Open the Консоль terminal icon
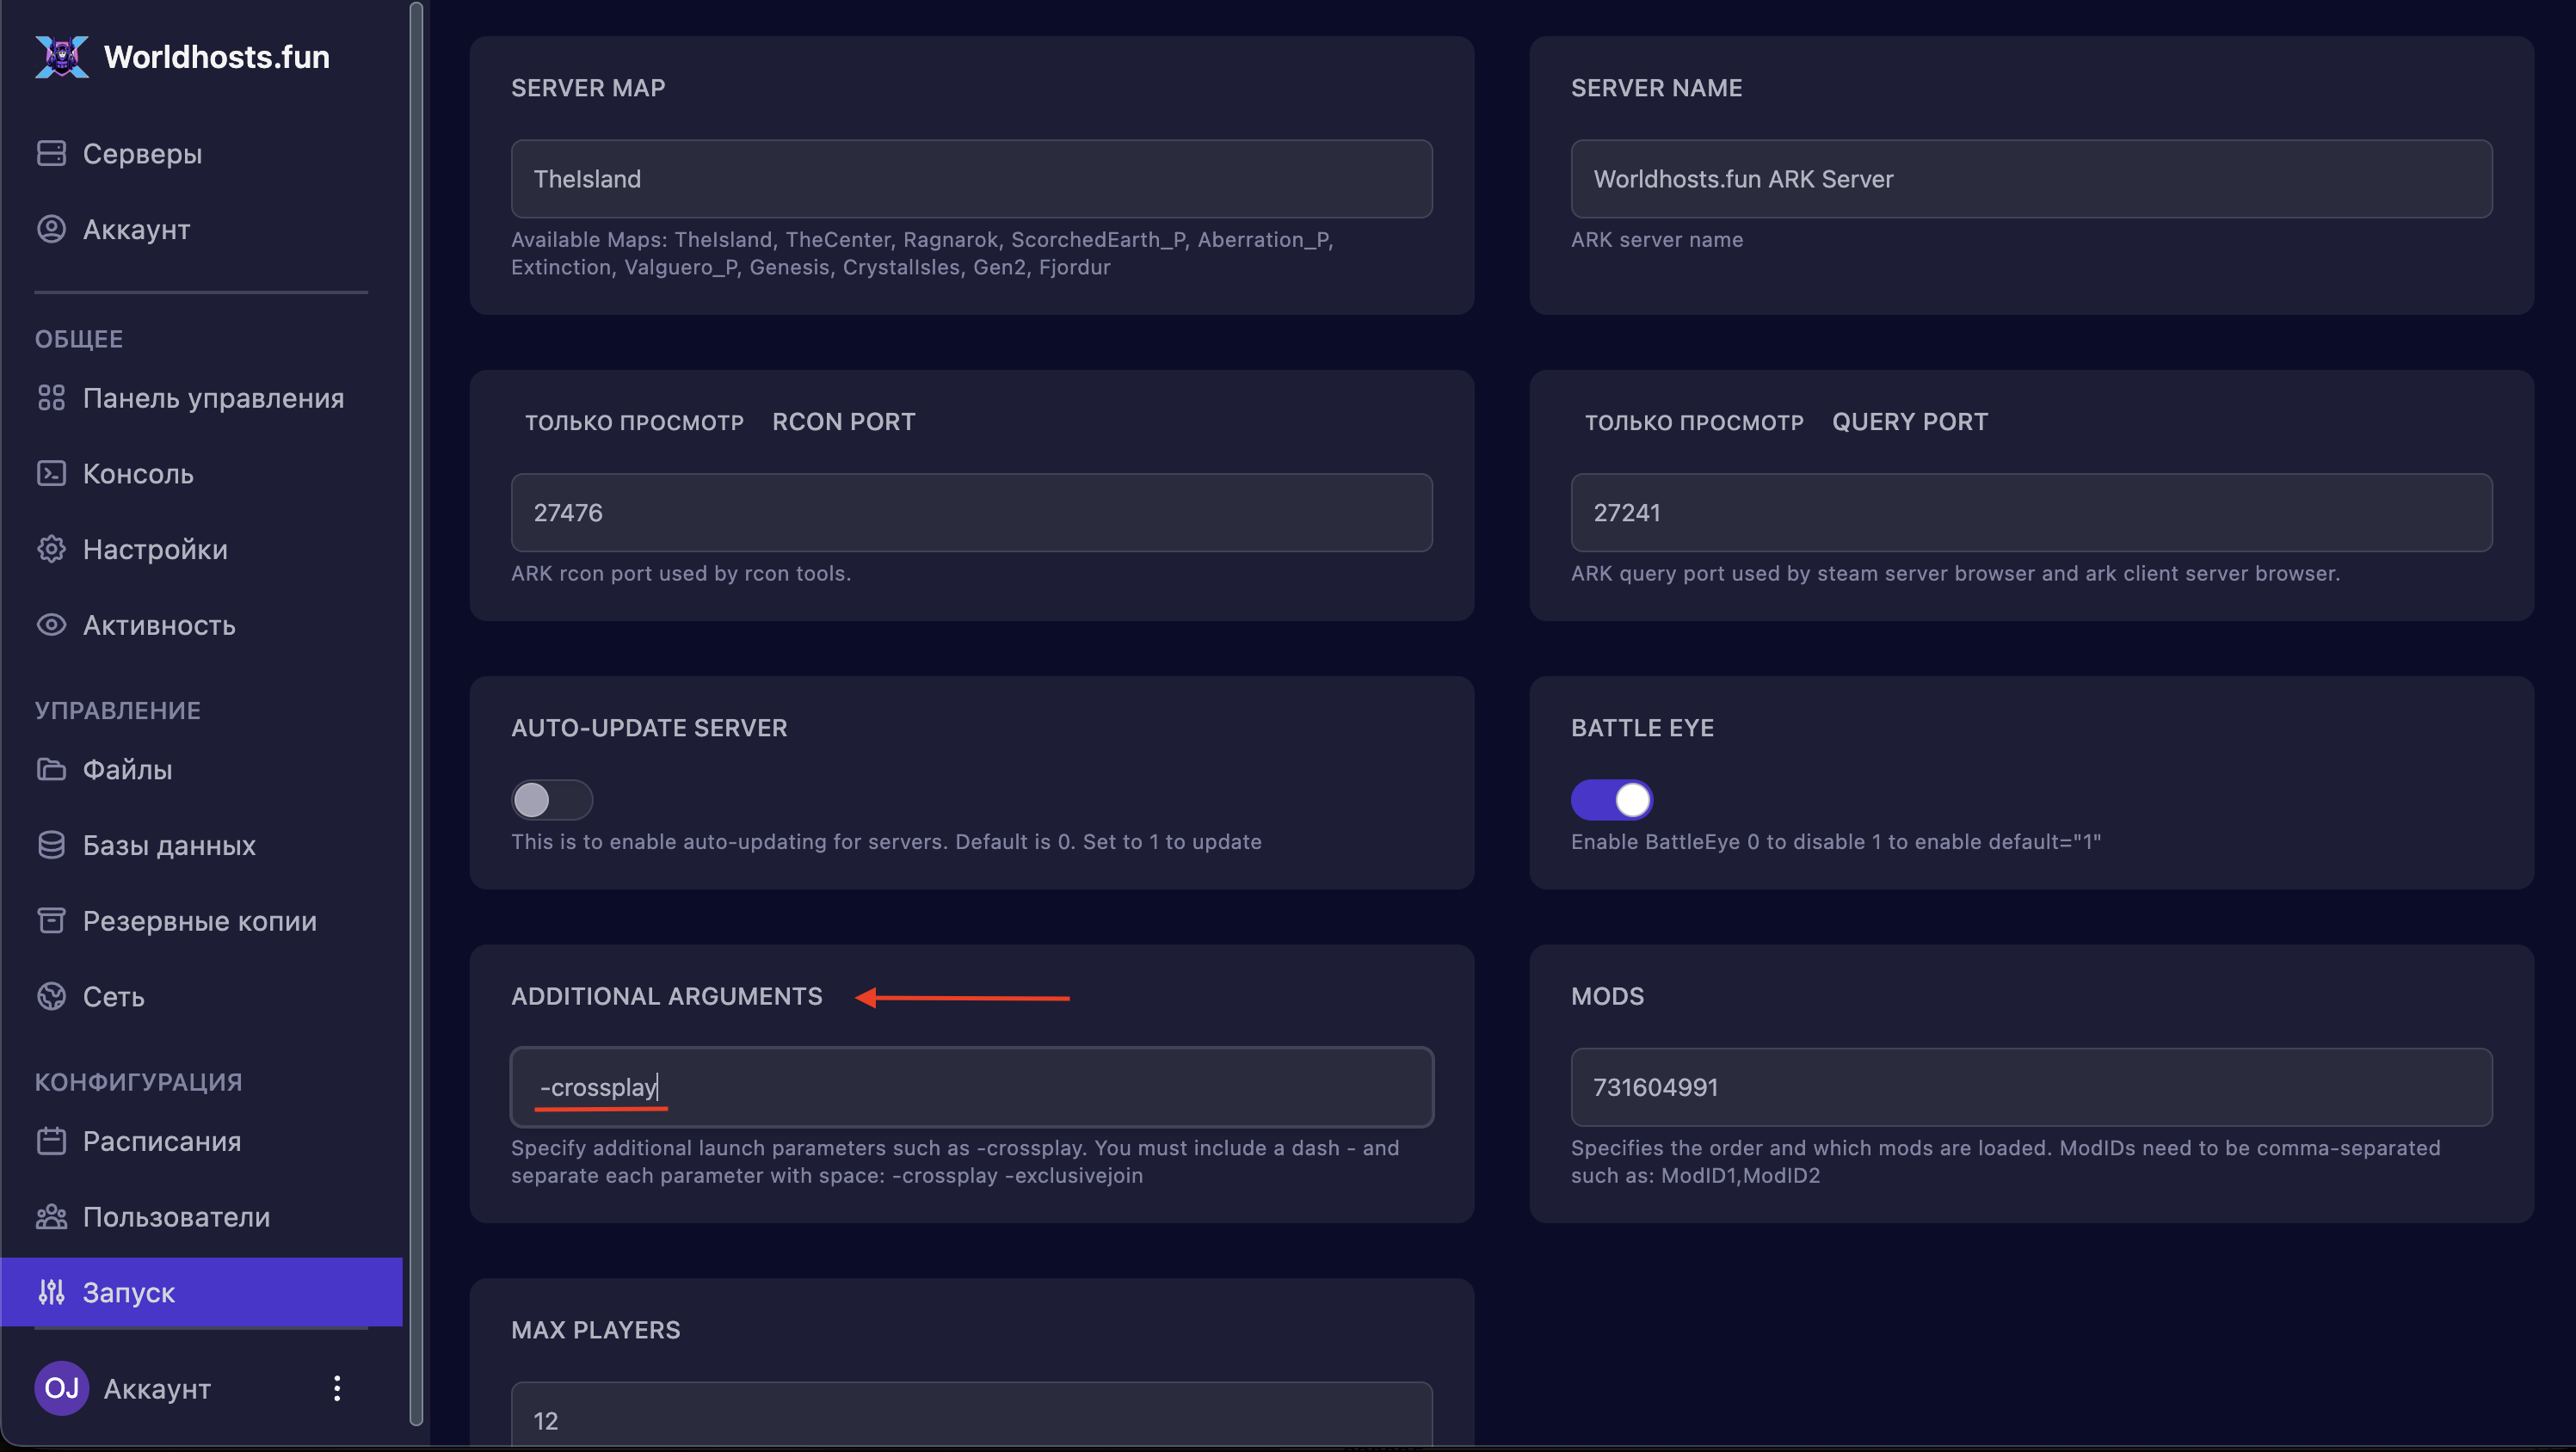 51,473
